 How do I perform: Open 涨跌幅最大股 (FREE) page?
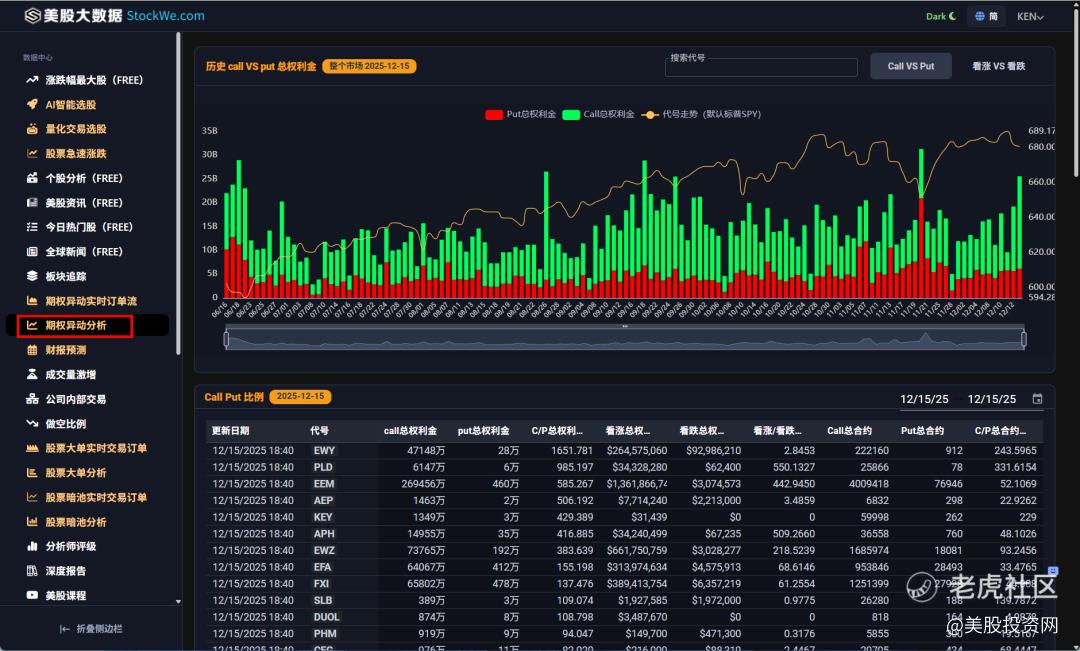92,79
